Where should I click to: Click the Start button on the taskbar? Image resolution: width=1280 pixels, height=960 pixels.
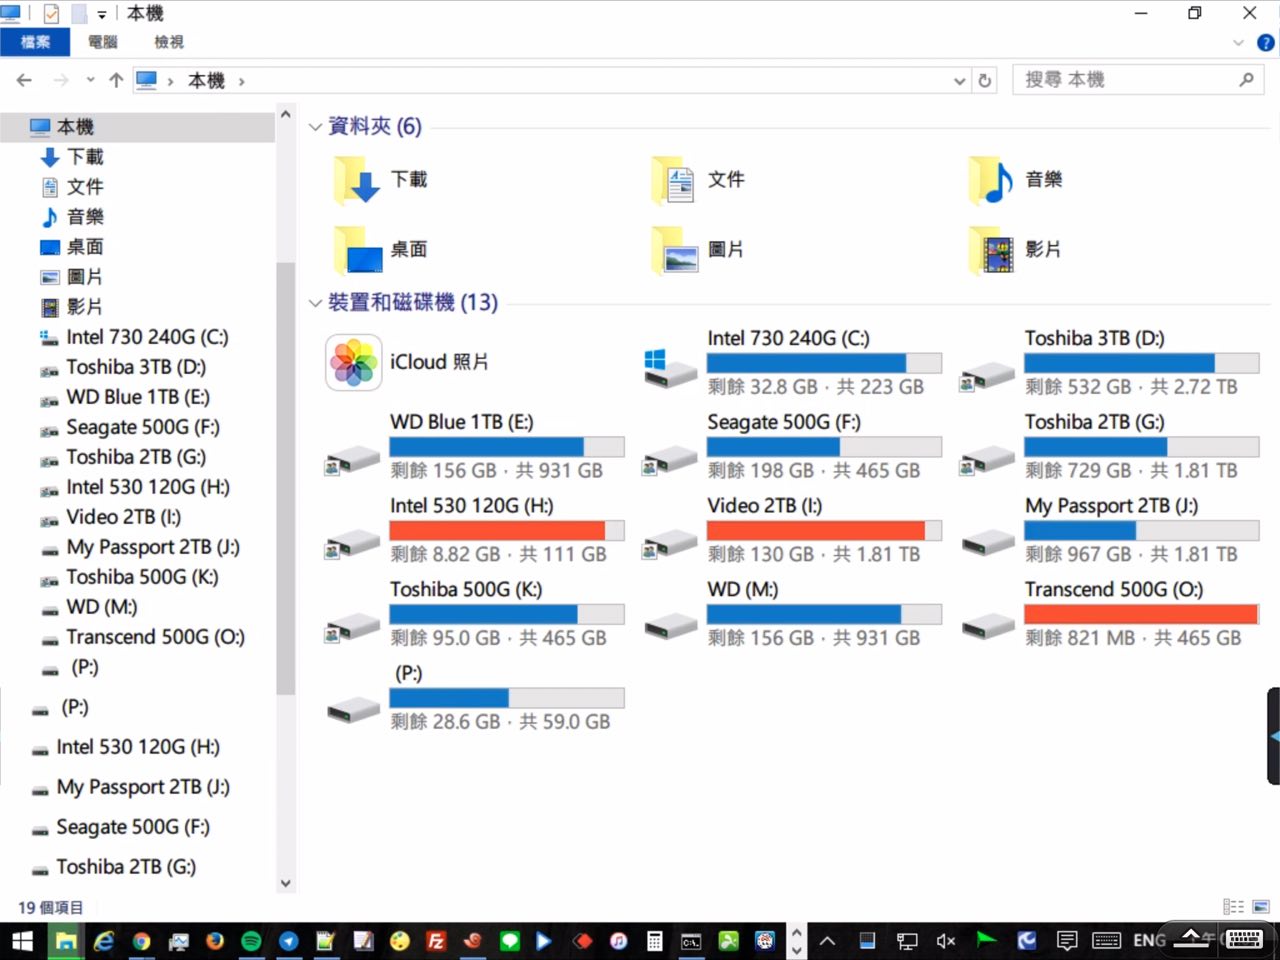[22, 940]
